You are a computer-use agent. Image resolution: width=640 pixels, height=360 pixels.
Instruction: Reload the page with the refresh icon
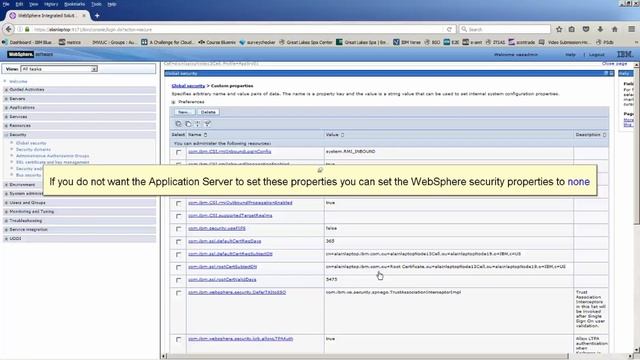[x=449, y=29]
